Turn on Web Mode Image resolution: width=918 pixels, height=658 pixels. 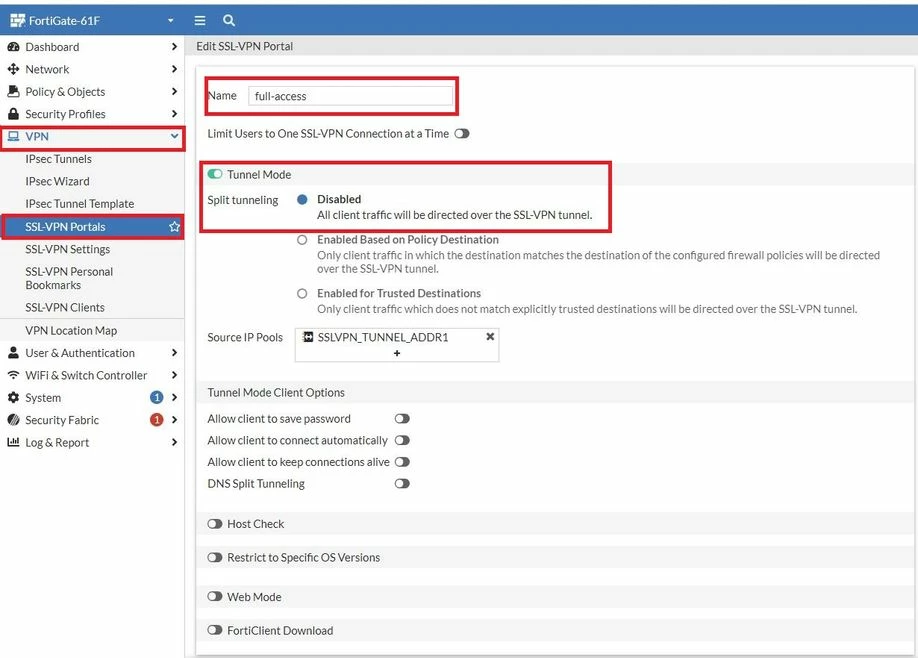tap(215, 597)
